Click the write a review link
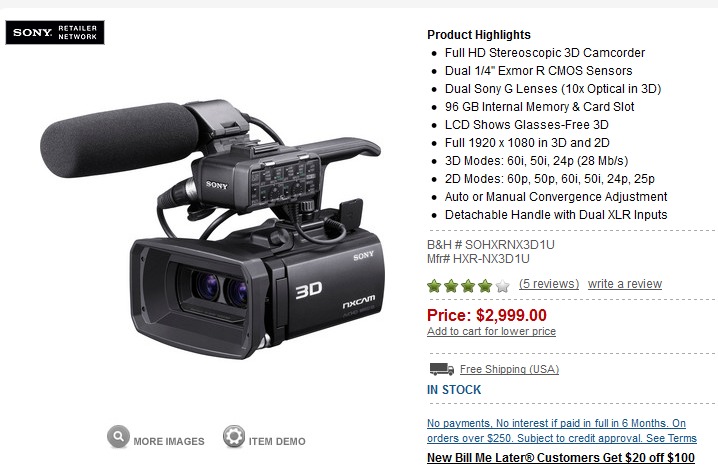 (x=625, y=284)
